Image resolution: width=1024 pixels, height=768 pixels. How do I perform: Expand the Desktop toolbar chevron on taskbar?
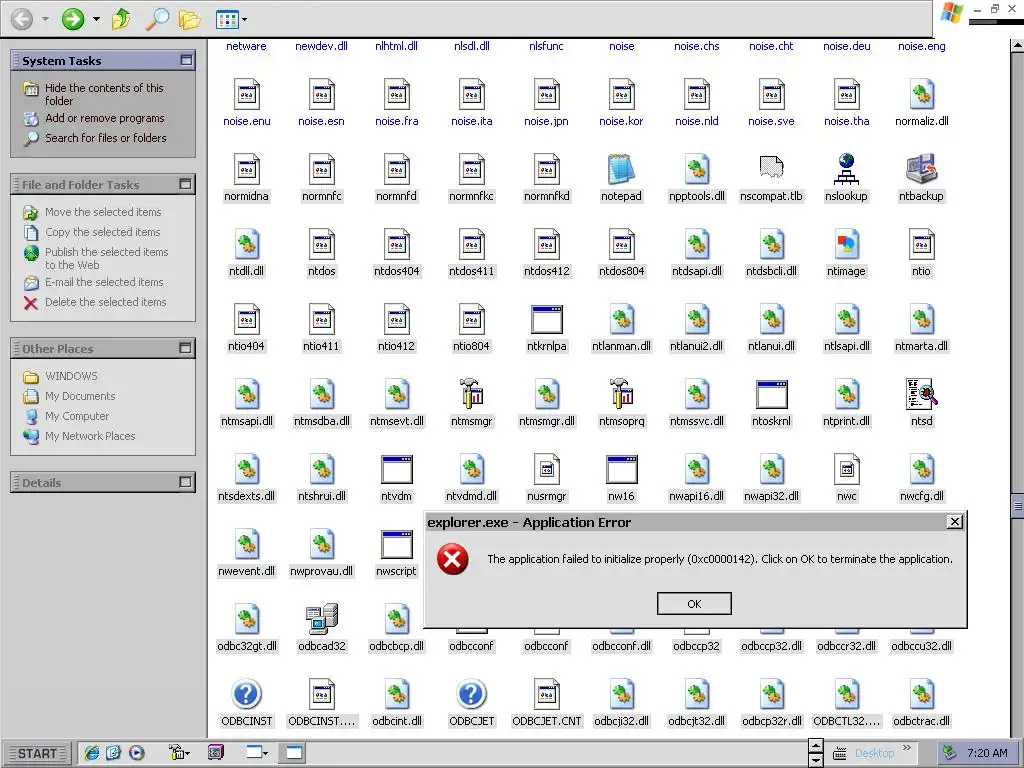point(907,748)
